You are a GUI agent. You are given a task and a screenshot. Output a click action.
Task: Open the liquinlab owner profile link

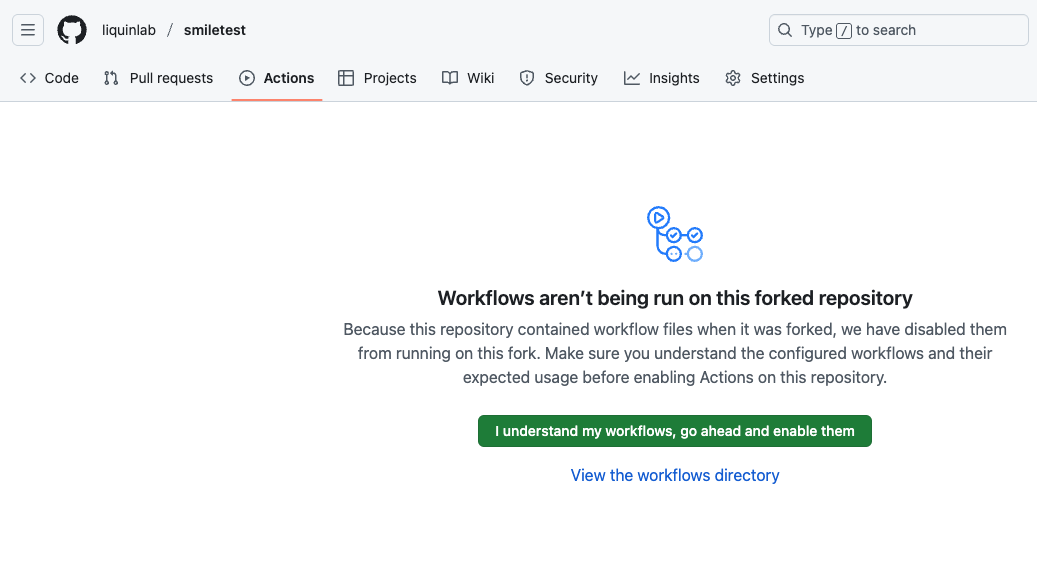pyautogui.click(x=129, y=30)
